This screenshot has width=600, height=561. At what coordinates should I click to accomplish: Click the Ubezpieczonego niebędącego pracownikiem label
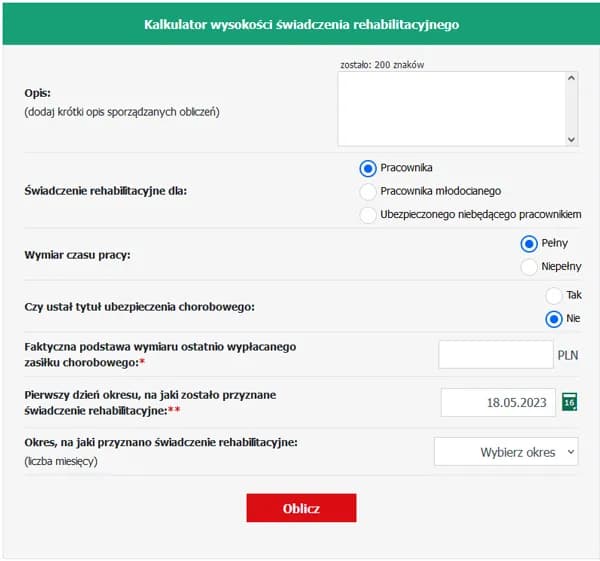(x=480, y=214)
